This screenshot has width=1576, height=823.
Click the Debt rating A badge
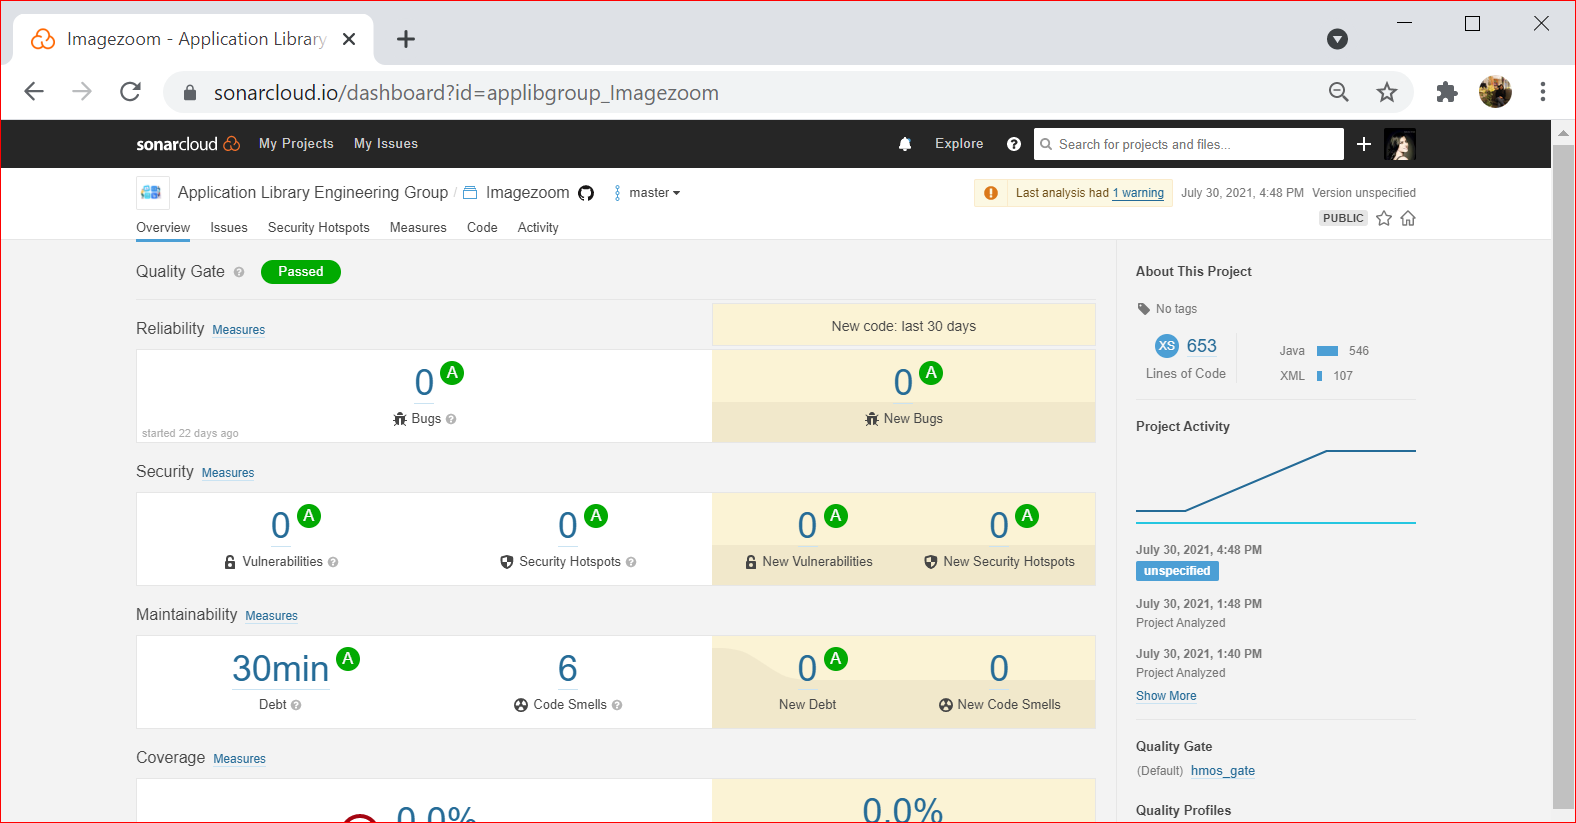[x=348, y=659]
